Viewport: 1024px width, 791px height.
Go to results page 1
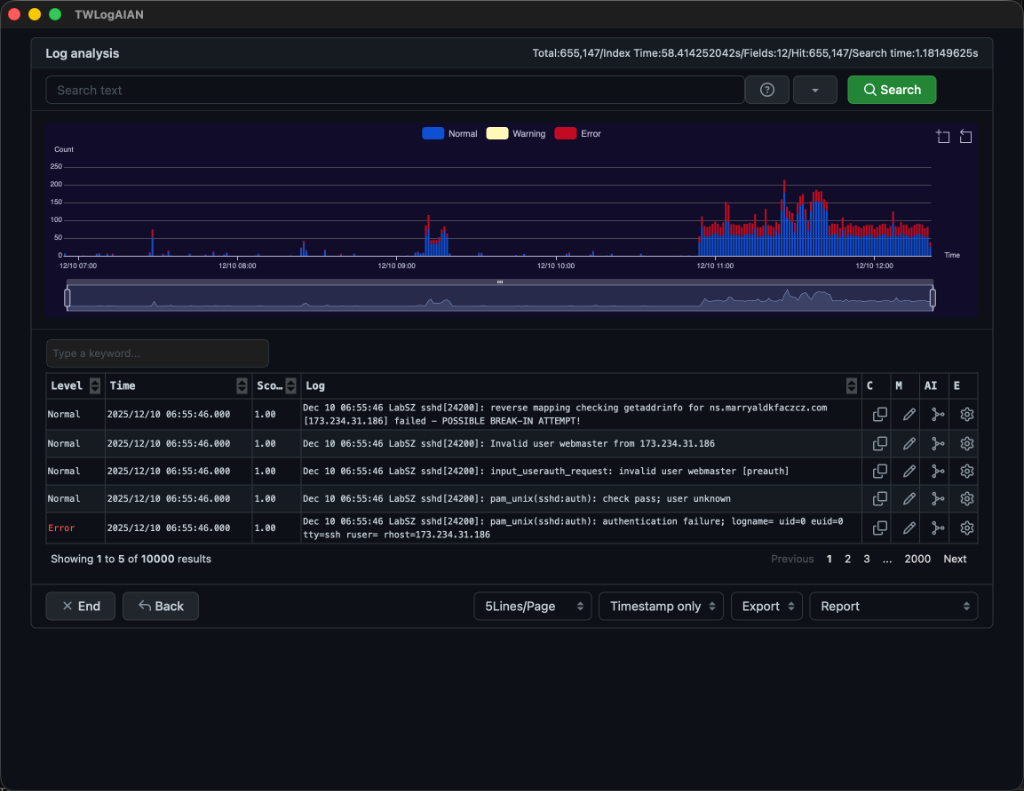(x=829, y=559)
